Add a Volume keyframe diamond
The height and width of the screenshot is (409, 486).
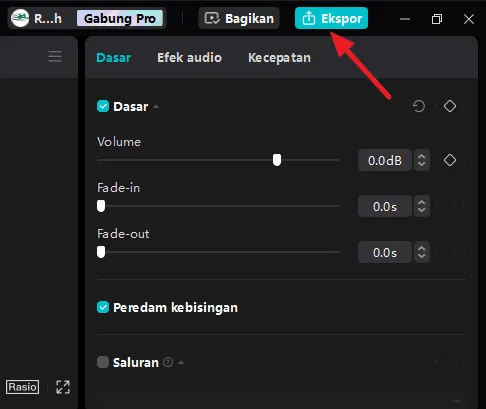450,160
